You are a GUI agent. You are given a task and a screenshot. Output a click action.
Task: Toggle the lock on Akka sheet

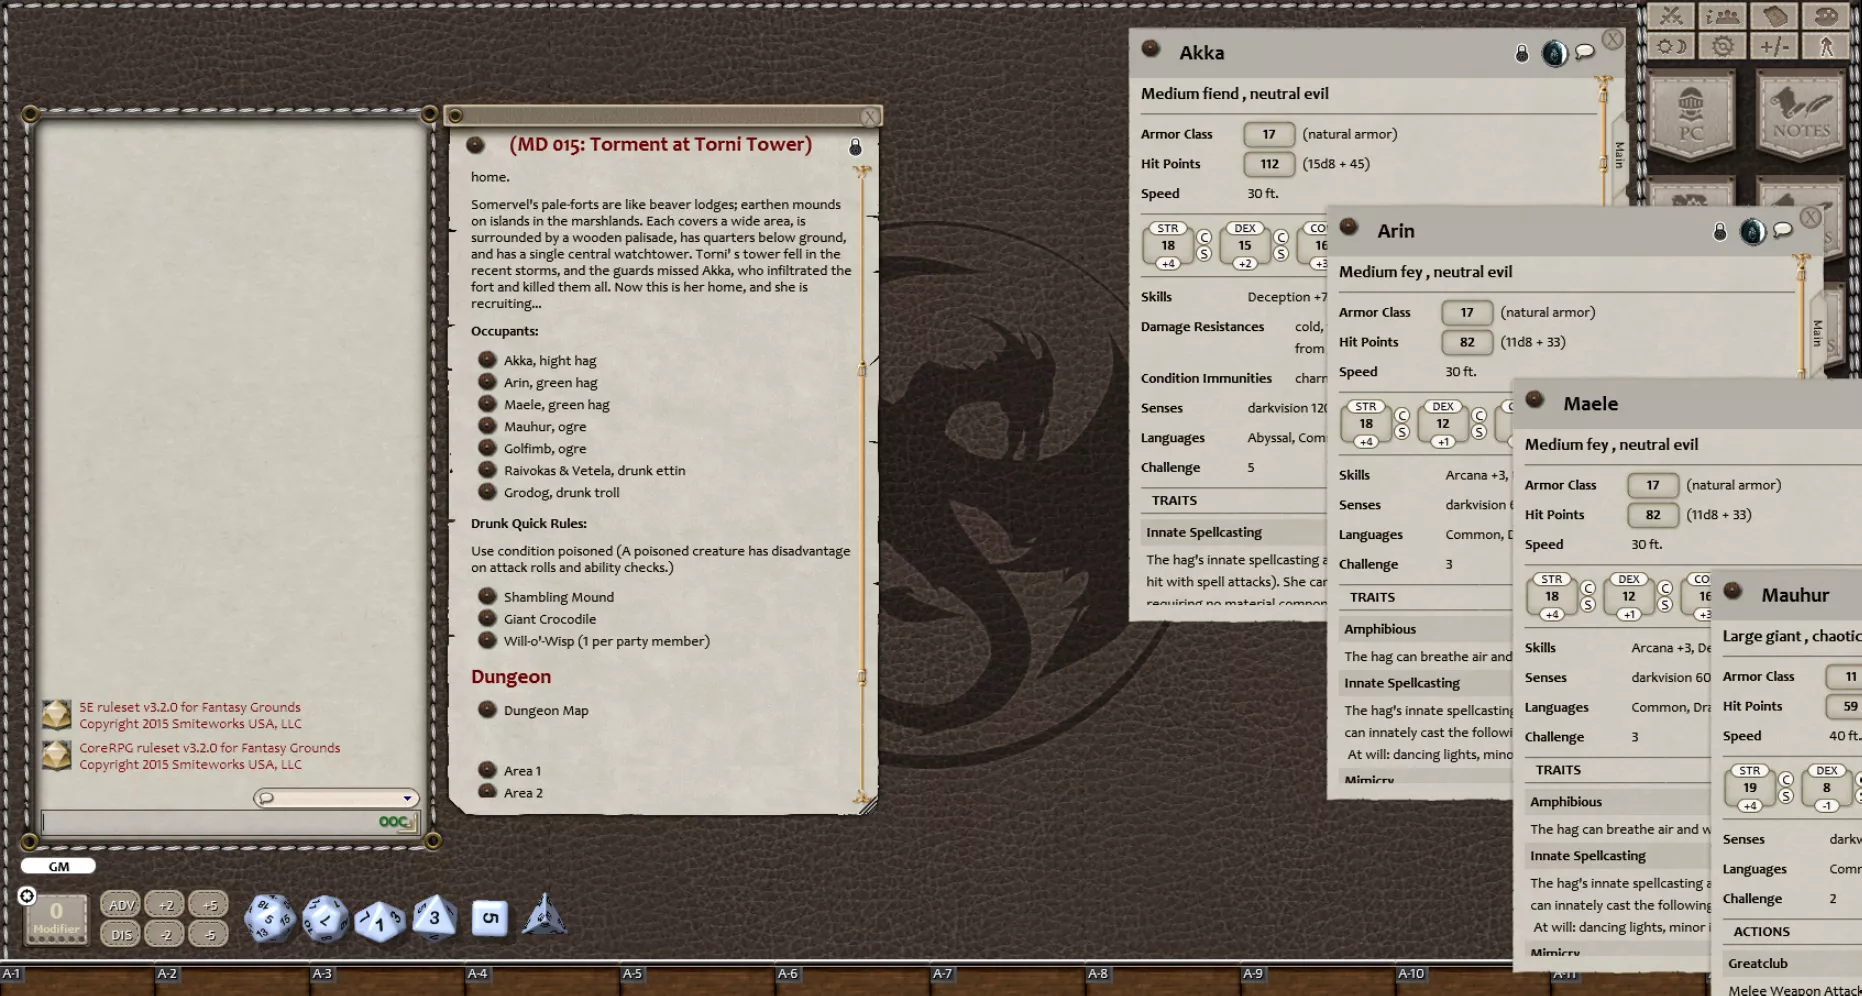click(x=1522, y=53)
